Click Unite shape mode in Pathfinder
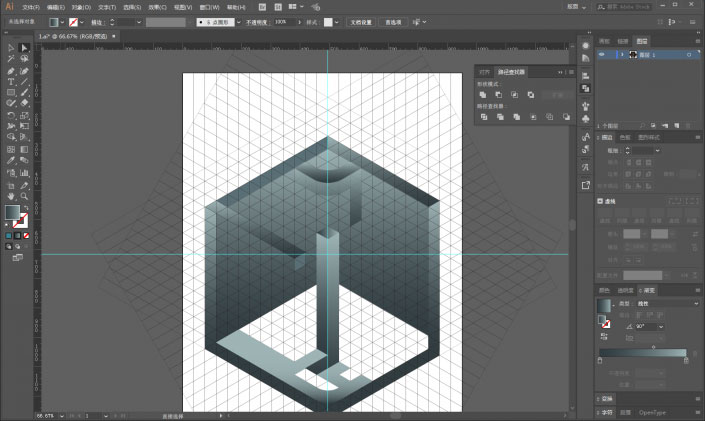The image size is (705, 421). tap(483, 95)
